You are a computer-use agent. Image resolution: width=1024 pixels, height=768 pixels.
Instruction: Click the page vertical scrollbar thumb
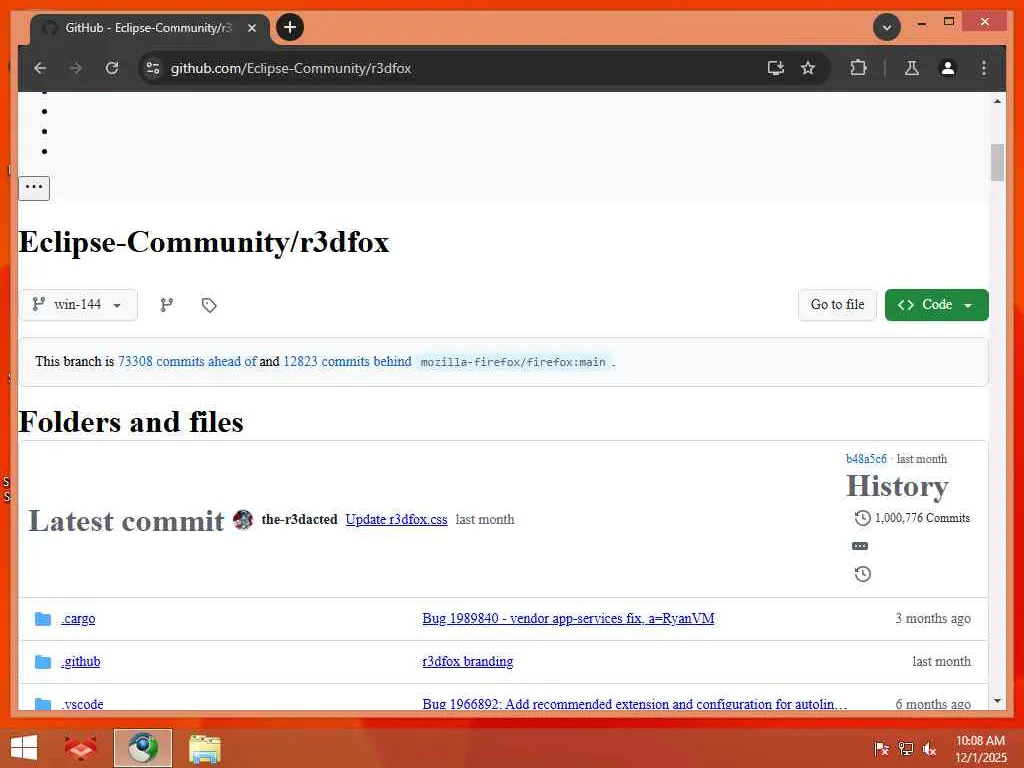[x=997, y=162]
